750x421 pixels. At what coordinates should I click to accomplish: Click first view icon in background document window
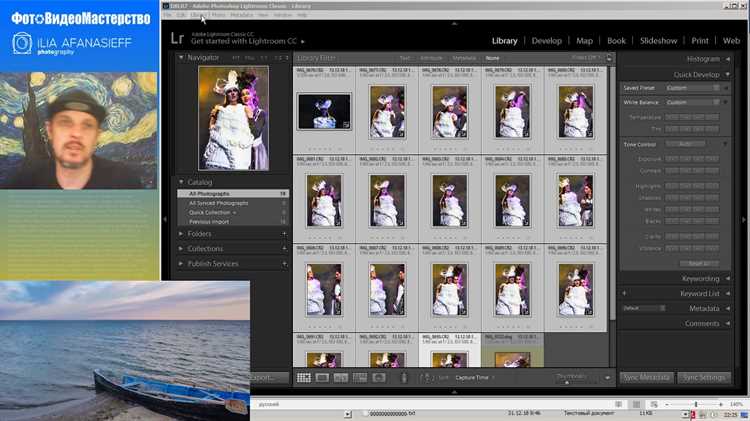[618, 404]
